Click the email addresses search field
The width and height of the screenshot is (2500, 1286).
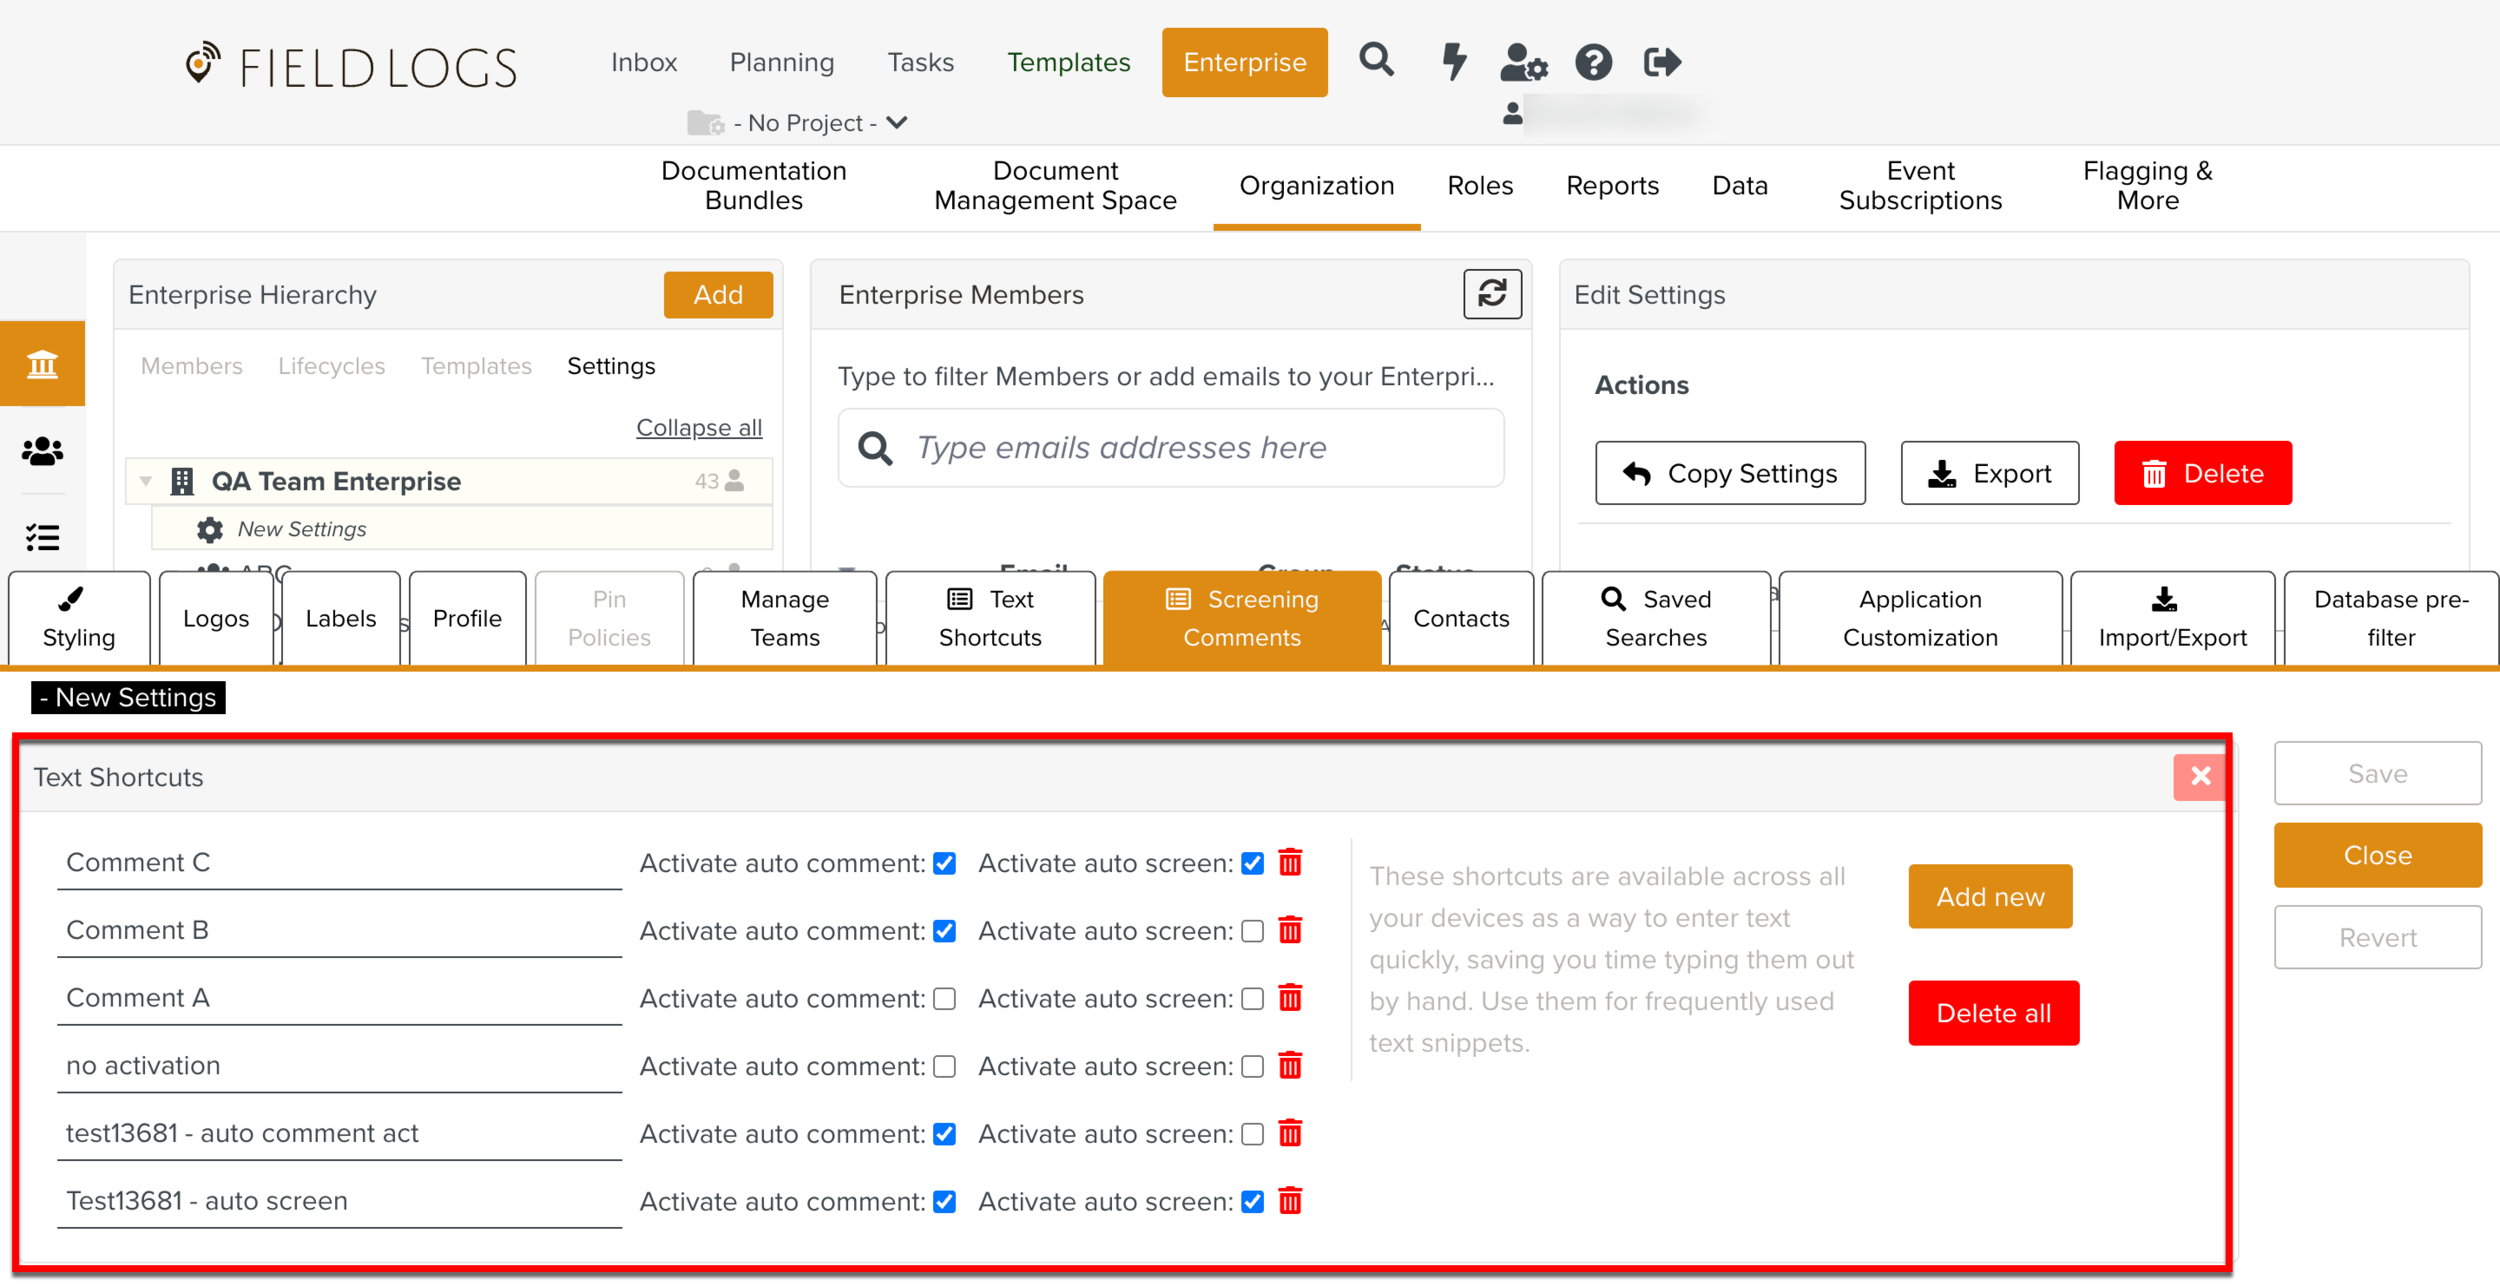pyautogui.click(x=1170, y=448)
